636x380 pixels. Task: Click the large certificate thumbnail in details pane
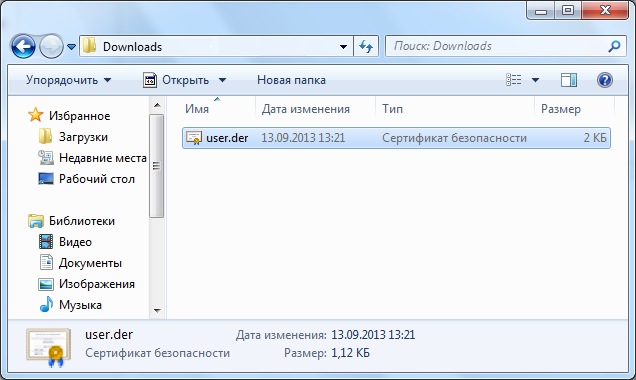49,347
